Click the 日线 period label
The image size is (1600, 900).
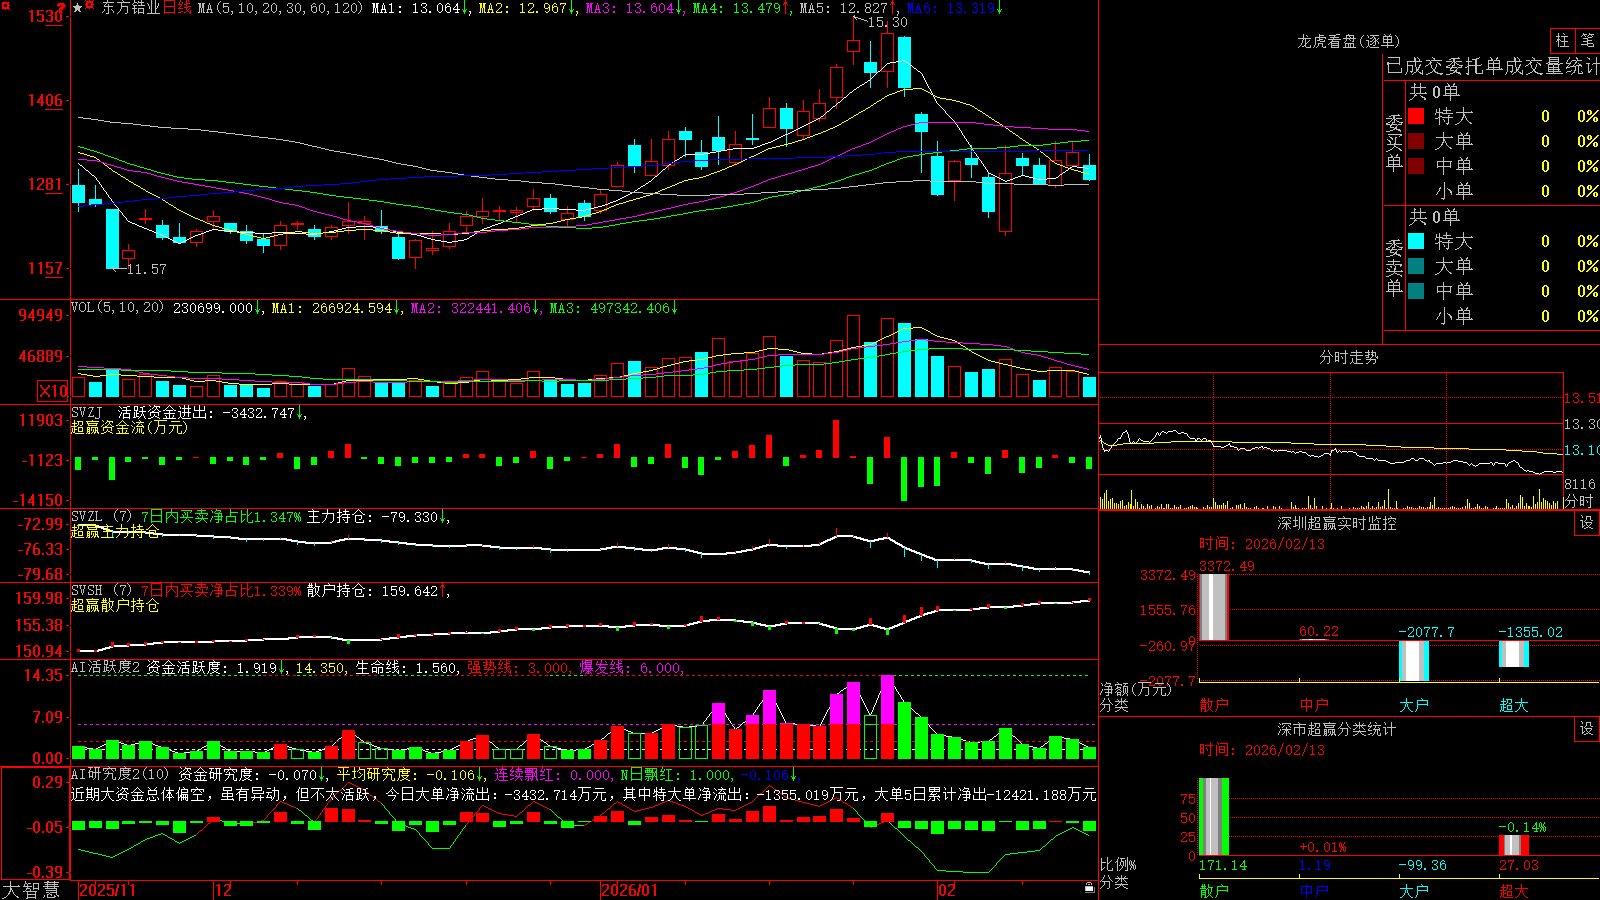coord(177,8)
